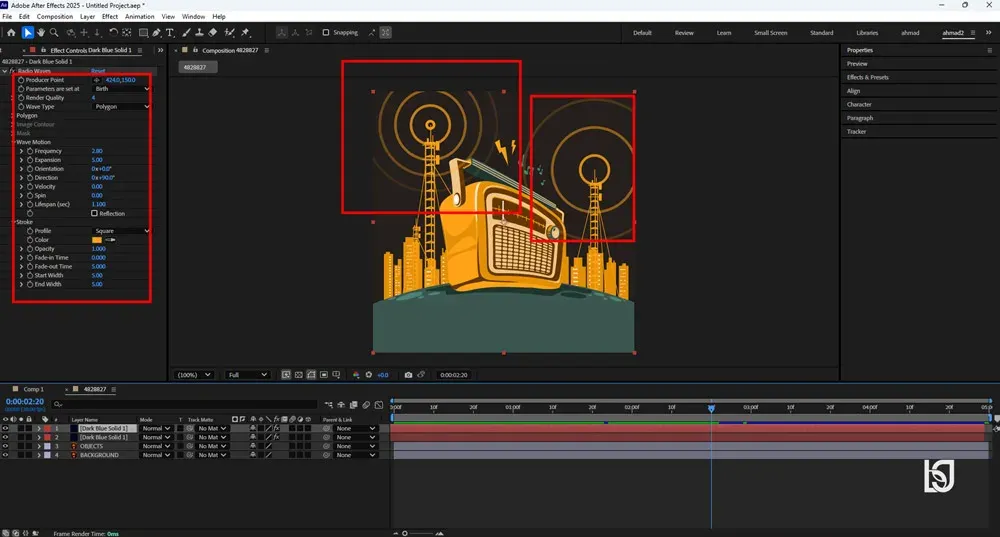Image resolution: width=1000 pixels, height=537 pixels.
Task: Click the motion blur enable icon in timeline
Action: (366, 404)
